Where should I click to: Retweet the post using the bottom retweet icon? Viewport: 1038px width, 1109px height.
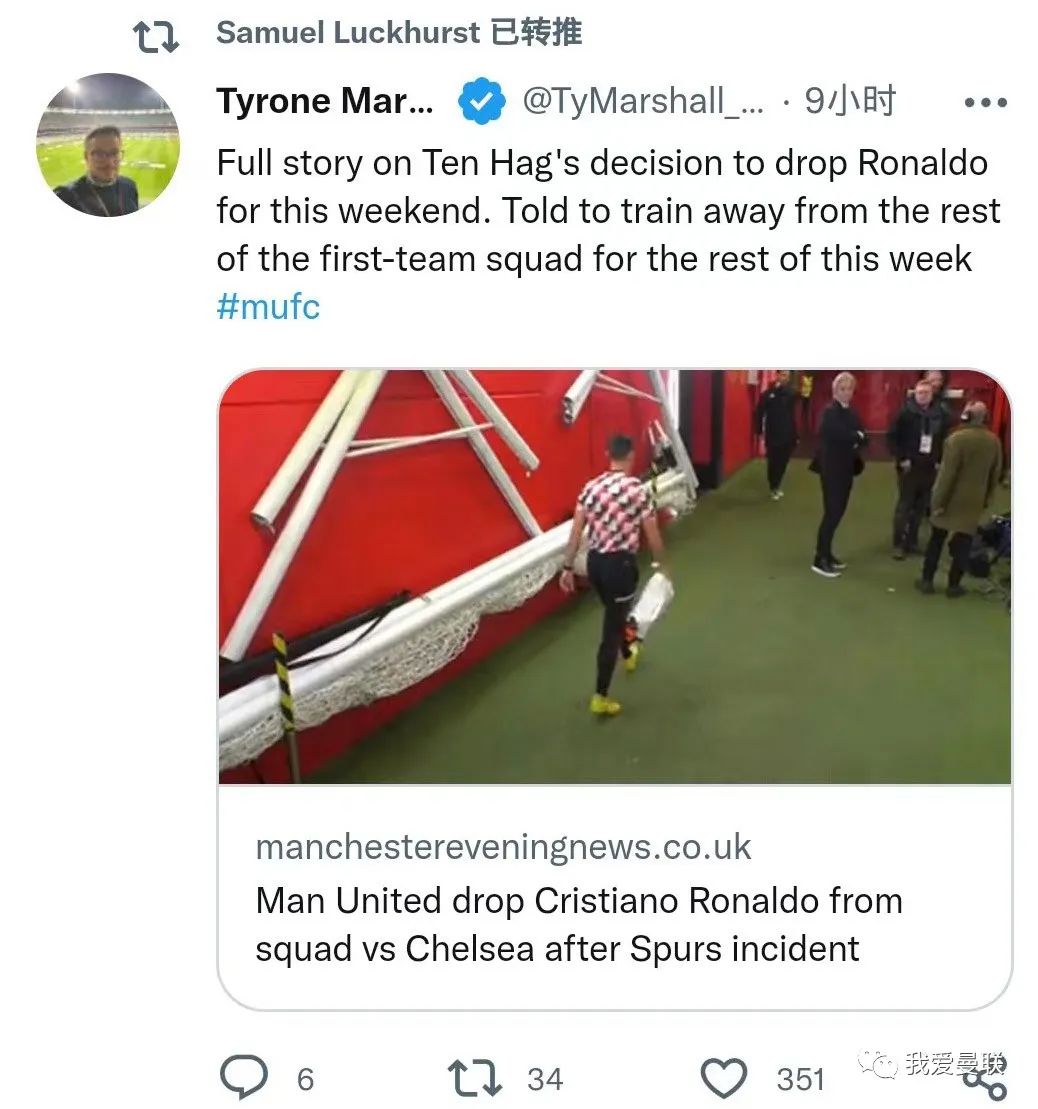(476, 1078)
